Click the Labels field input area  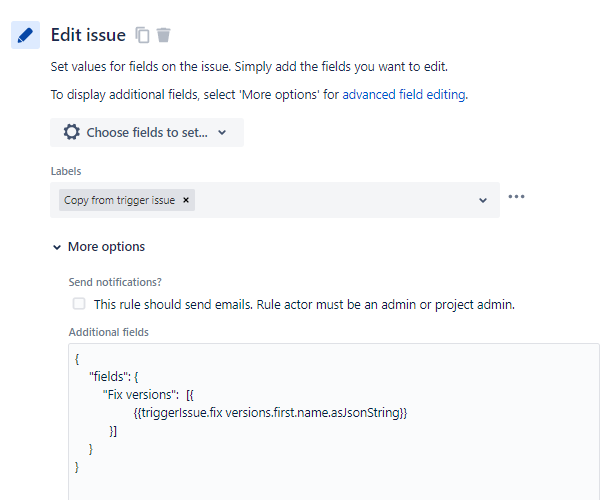275,200
